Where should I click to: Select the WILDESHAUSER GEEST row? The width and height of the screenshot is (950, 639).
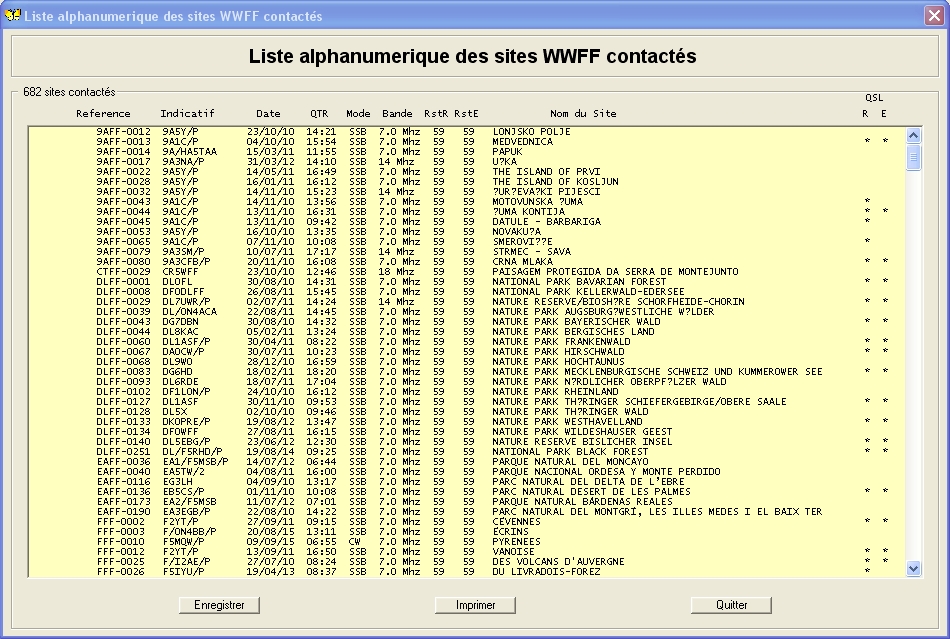467,431
